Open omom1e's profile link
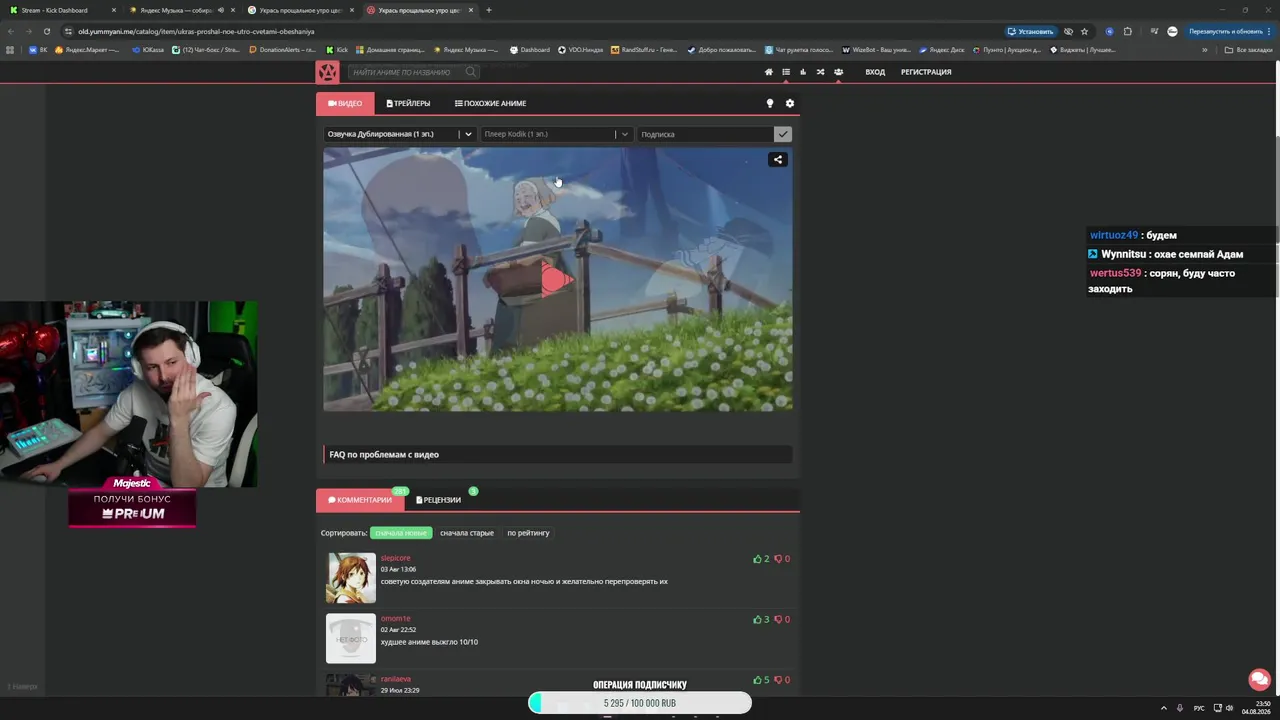Viewport: 1280px width, 720px height. [x=395, y=619]
